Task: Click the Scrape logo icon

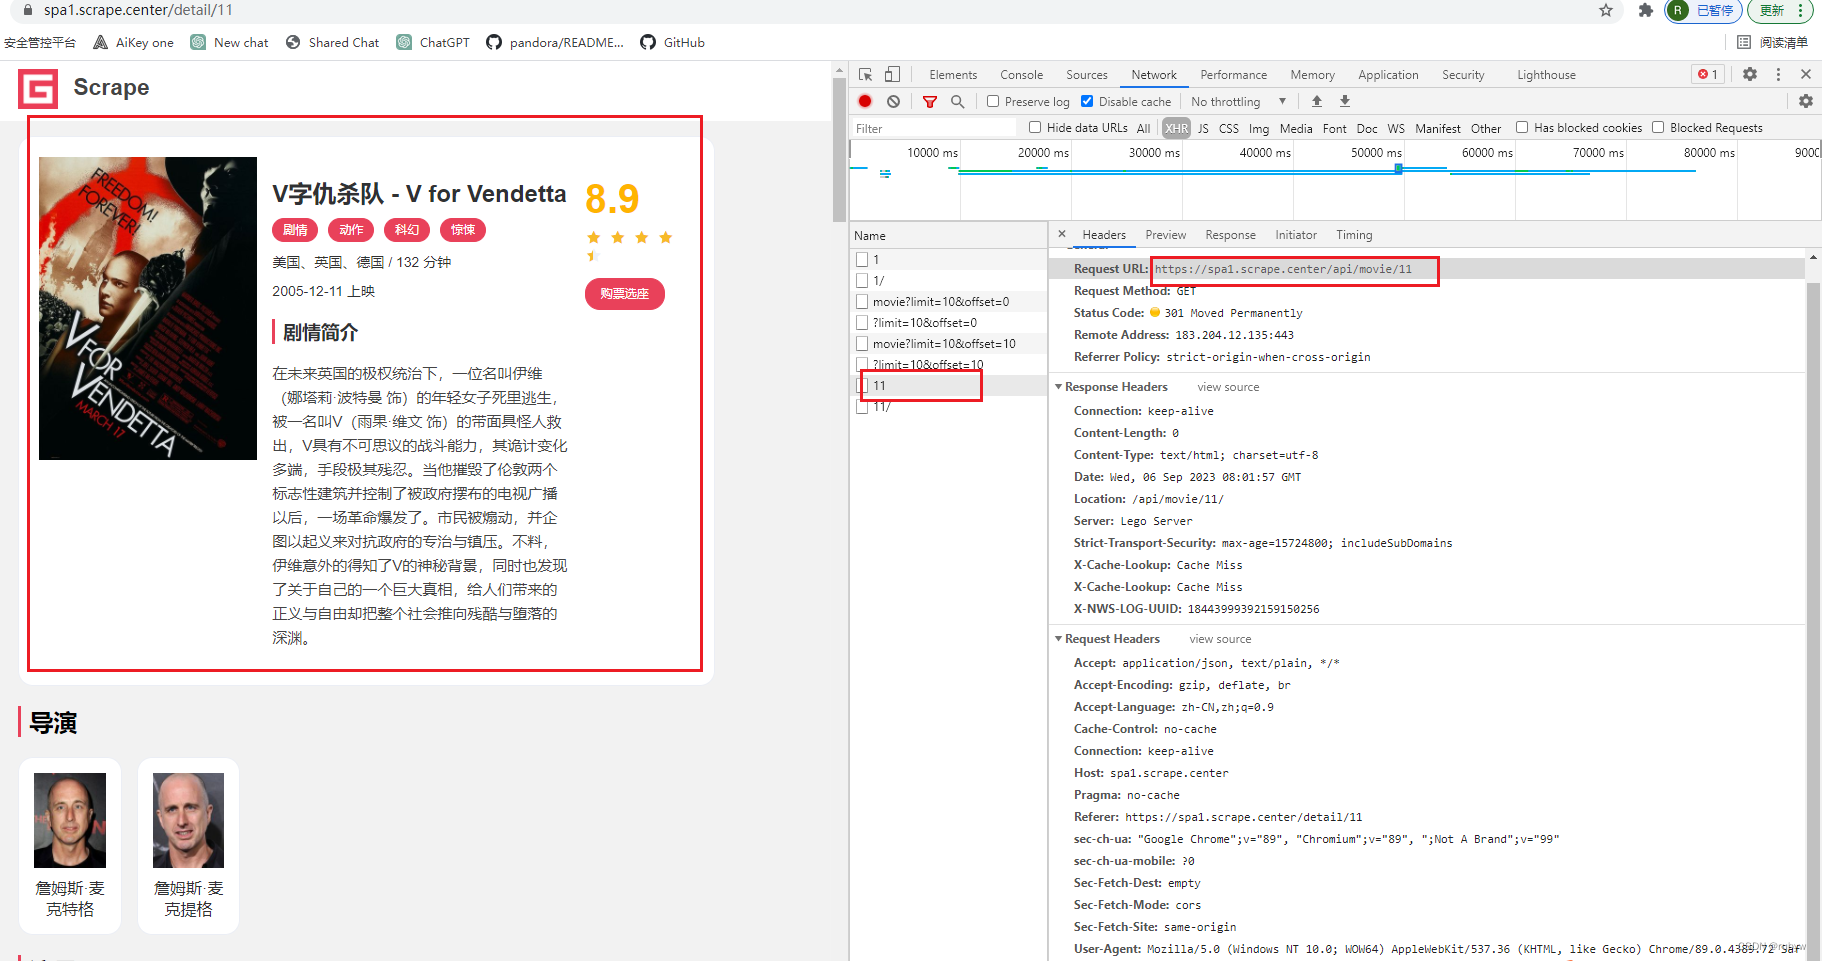Action: 38,88
